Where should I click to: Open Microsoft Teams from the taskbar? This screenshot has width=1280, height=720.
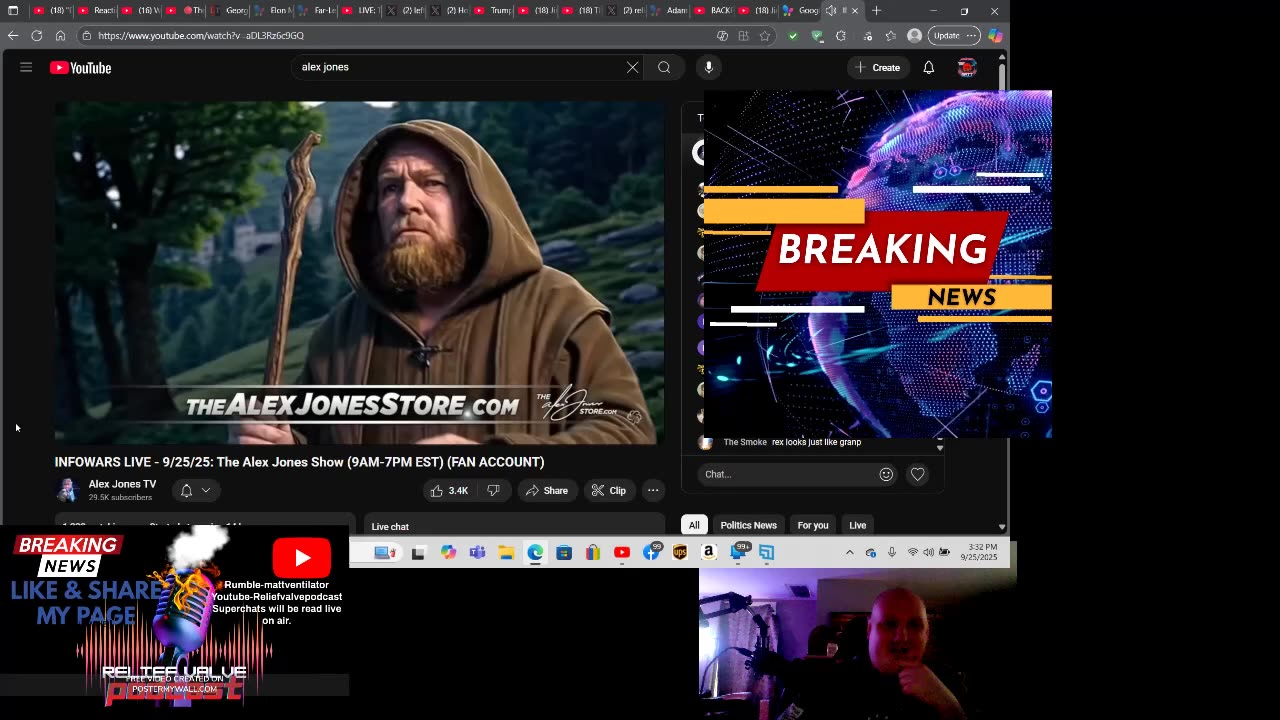pos(477,552)
